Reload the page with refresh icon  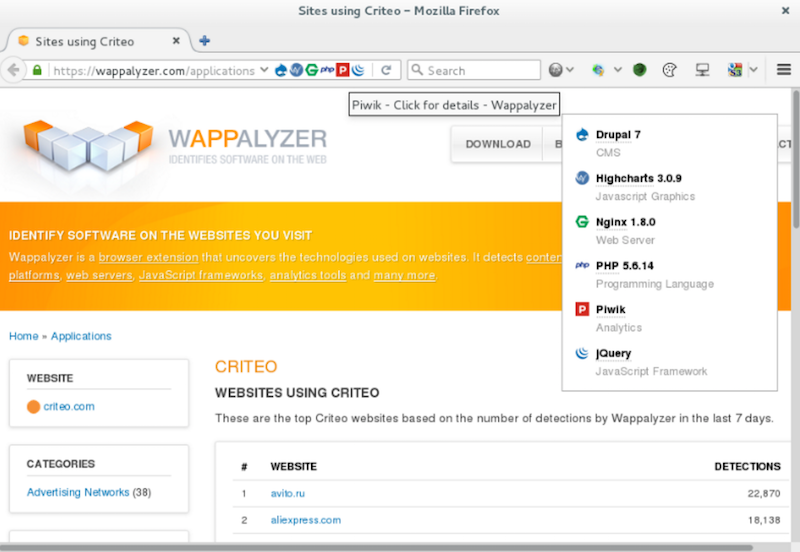pos(386,70)
